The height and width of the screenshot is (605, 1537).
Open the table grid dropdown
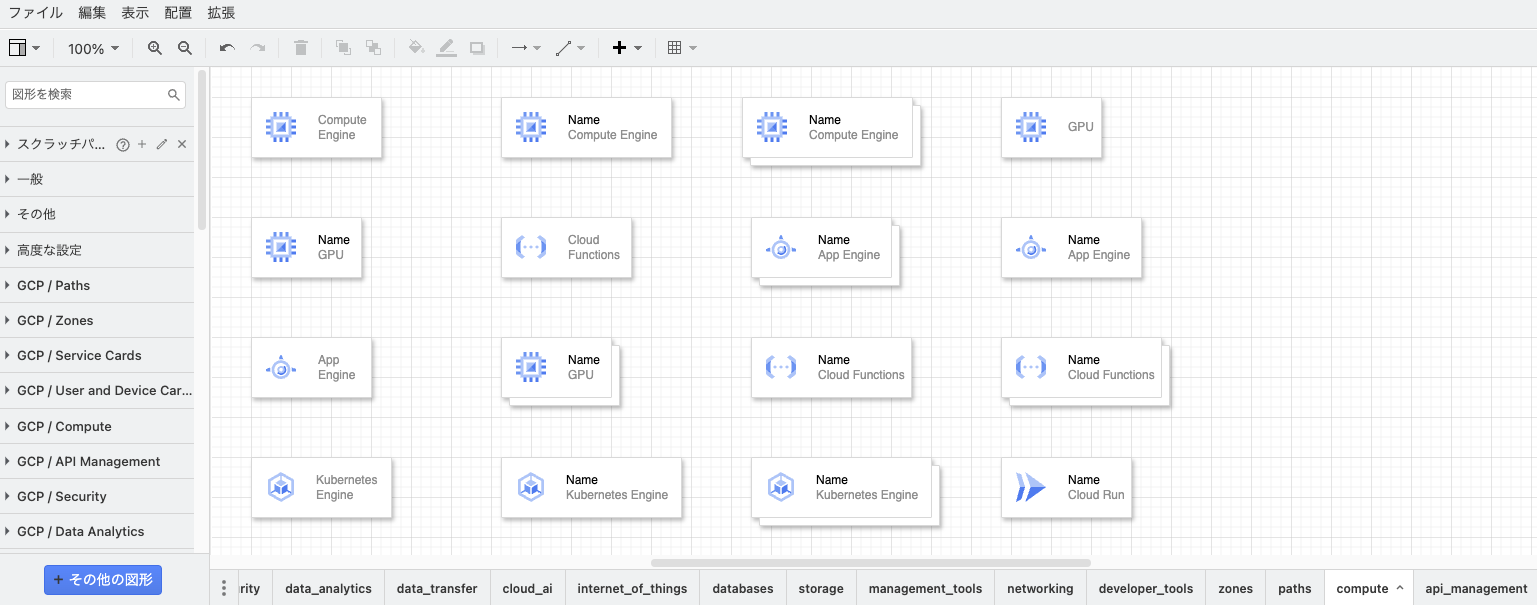[x=682, y=48]
